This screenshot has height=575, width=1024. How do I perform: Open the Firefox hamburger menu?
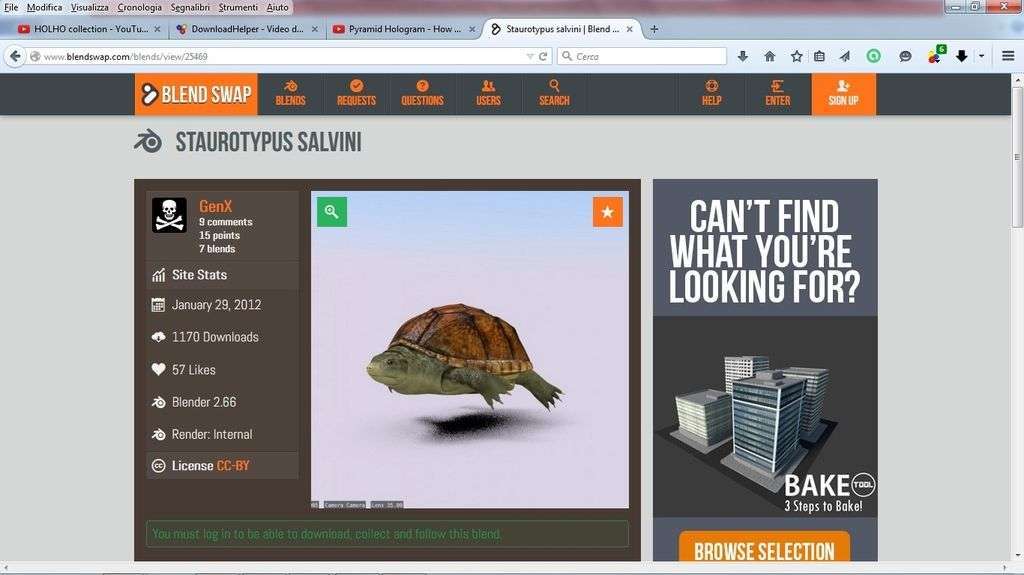[1008, 56]
